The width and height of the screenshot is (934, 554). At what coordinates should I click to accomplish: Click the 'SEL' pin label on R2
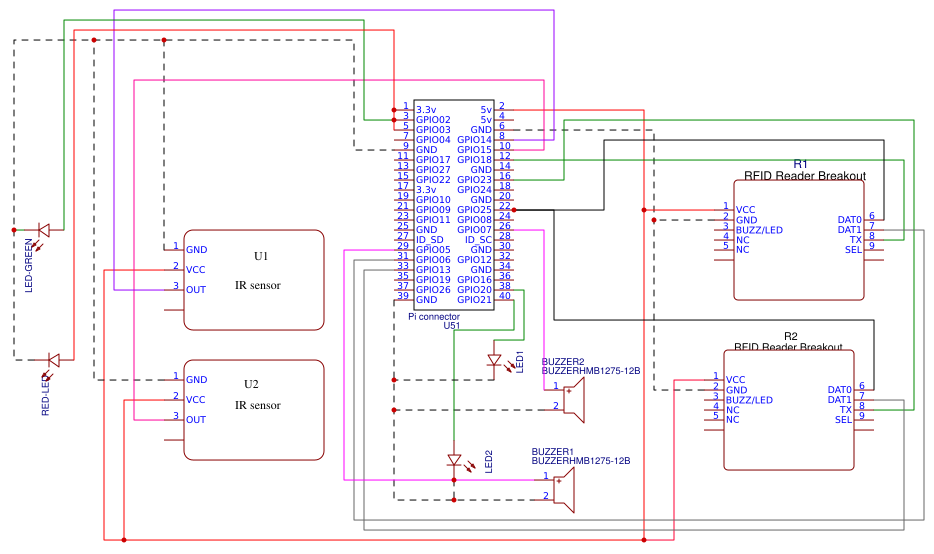pos(843,420)
